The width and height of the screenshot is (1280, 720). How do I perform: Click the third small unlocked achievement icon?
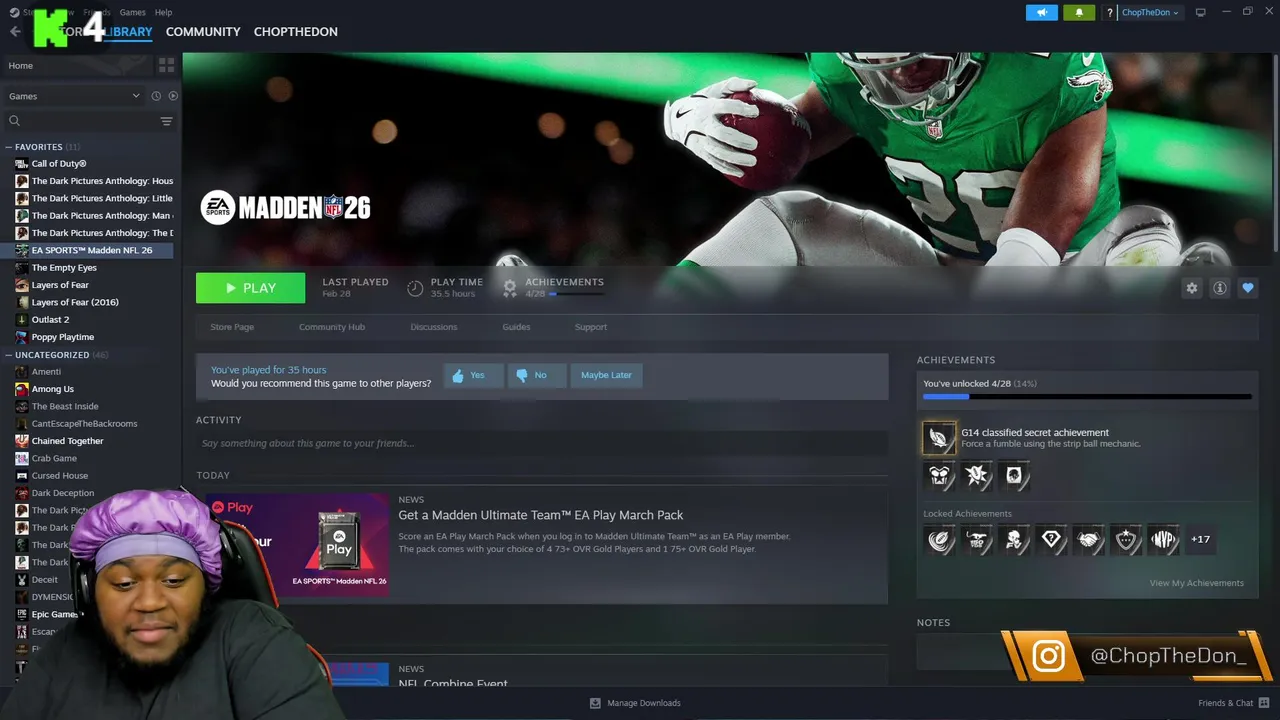click(x=1014, y=476)
